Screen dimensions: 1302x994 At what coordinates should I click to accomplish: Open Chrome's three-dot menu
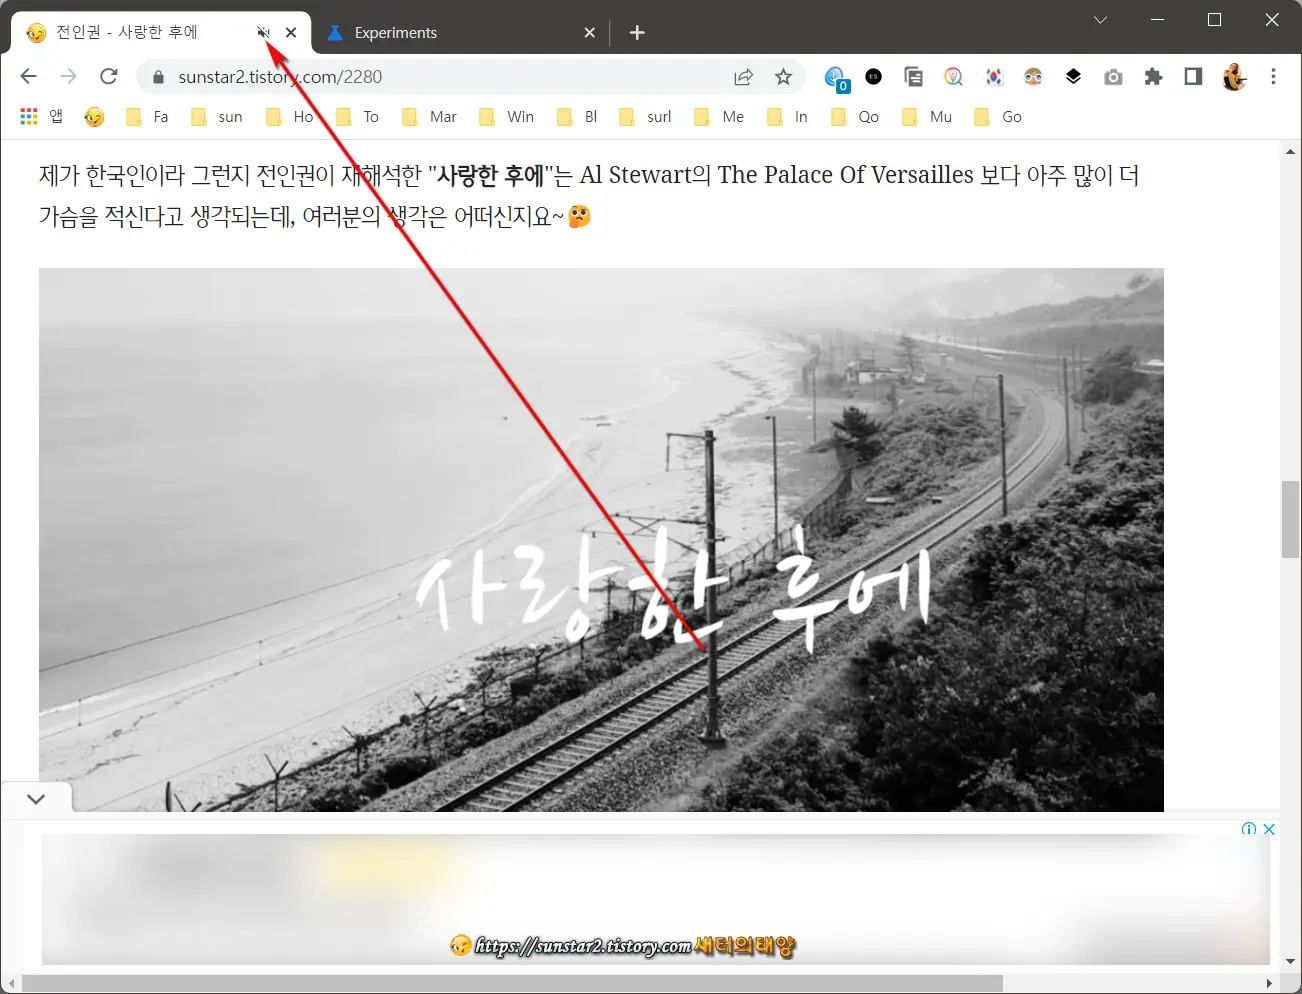tap(1273, 77)
